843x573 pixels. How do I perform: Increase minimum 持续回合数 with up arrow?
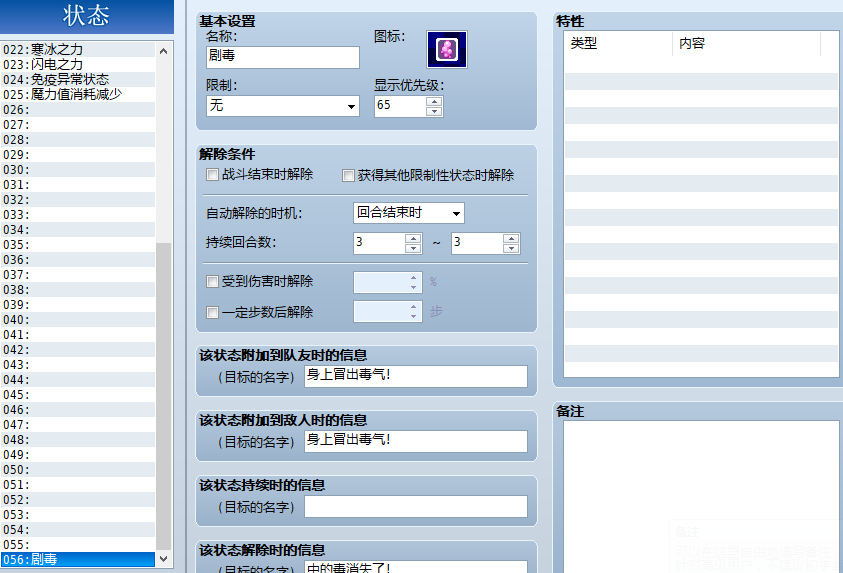(x=413, y=239)
